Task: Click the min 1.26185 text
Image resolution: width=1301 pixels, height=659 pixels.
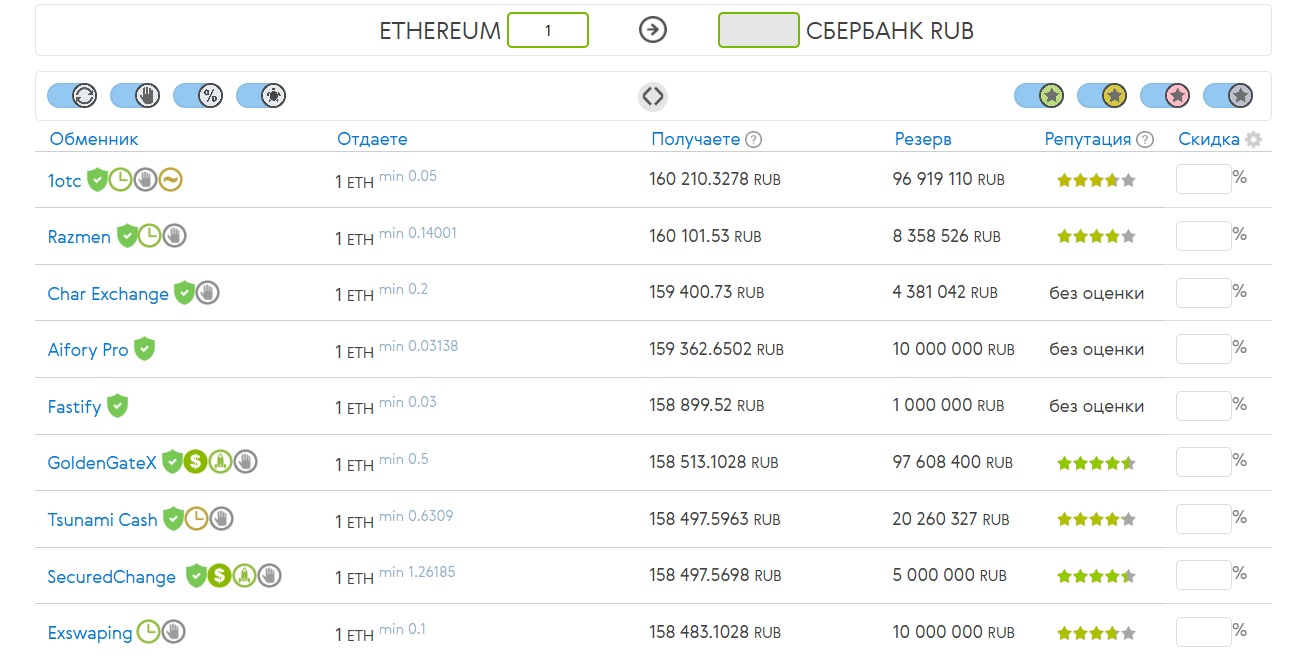Action: coord(417,573)
